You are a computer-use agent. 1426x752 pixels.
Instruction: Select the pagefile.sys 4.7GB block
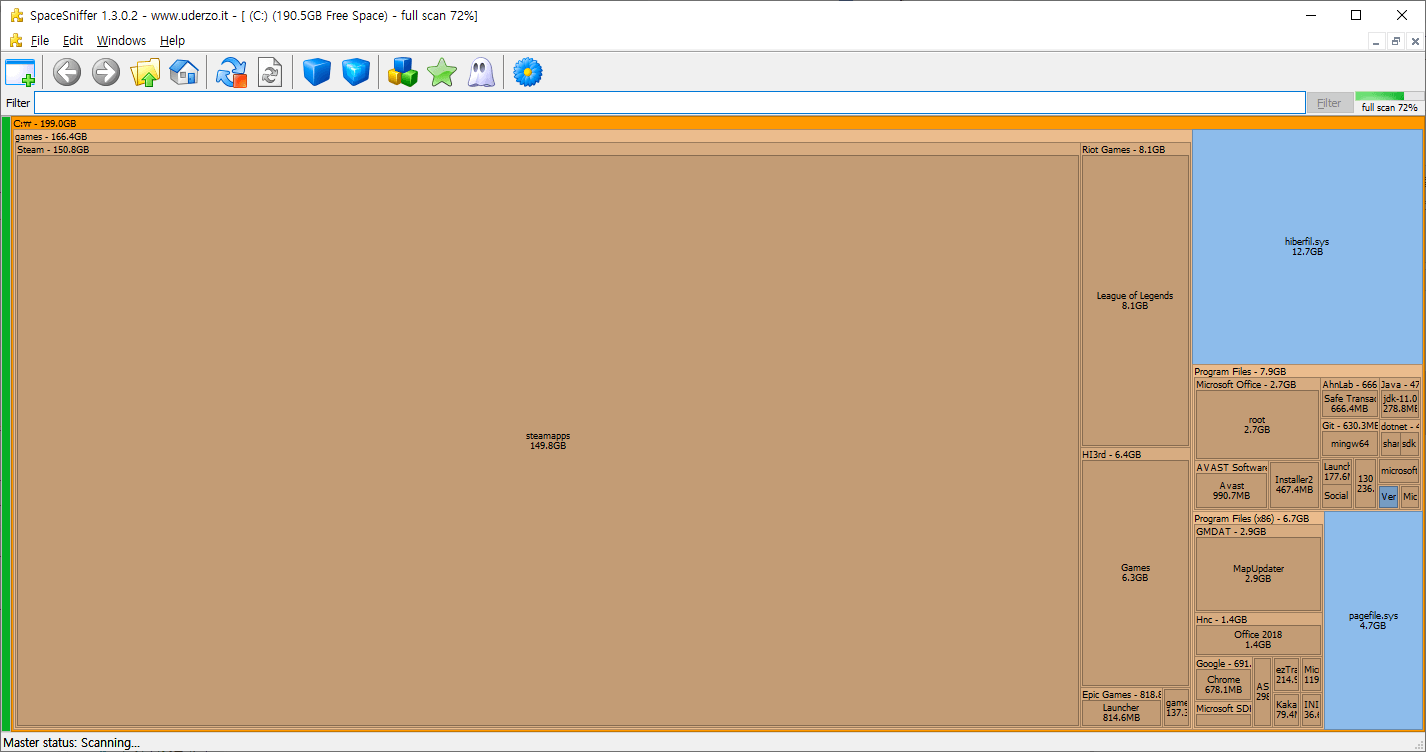[1373, 621]
